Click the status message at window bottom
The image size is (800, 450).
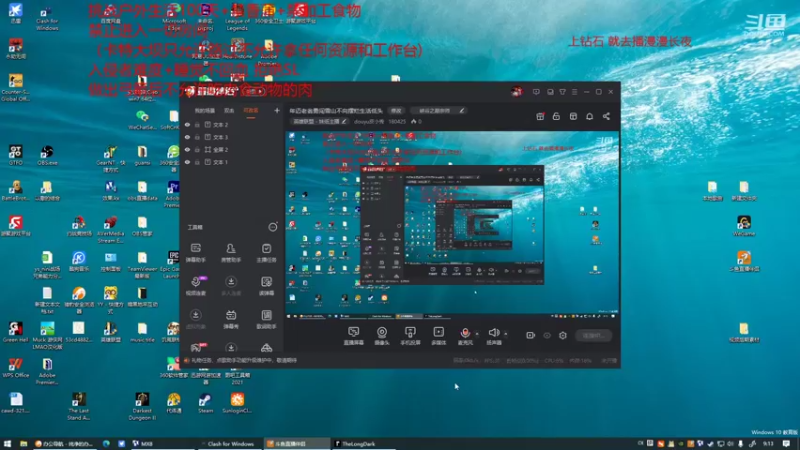point(243,360)
